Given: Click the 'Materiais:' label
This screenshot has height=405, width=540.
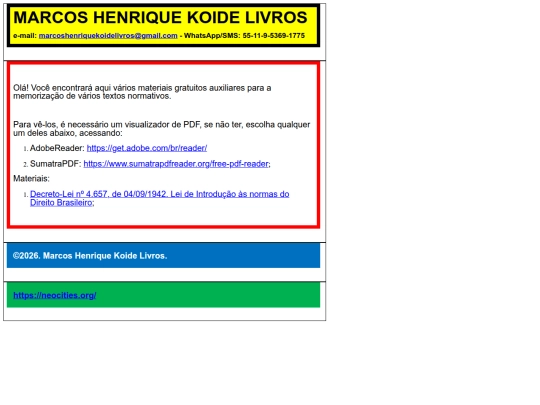Looking at the screenshot, I should pyautogui.click(x=31, y=178).
